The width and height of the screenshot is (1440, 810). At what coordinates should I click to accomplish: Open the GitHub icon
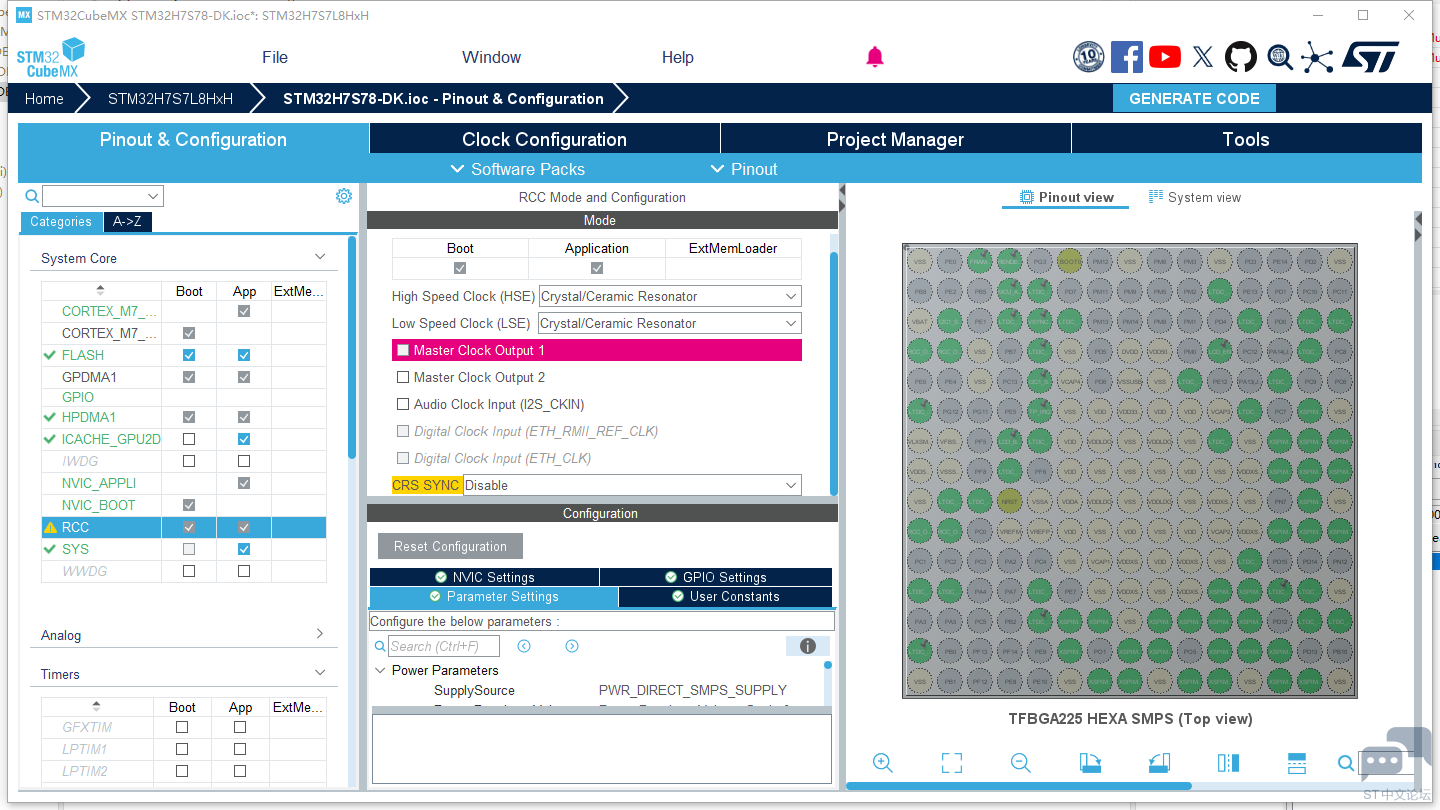(1241, 57)
